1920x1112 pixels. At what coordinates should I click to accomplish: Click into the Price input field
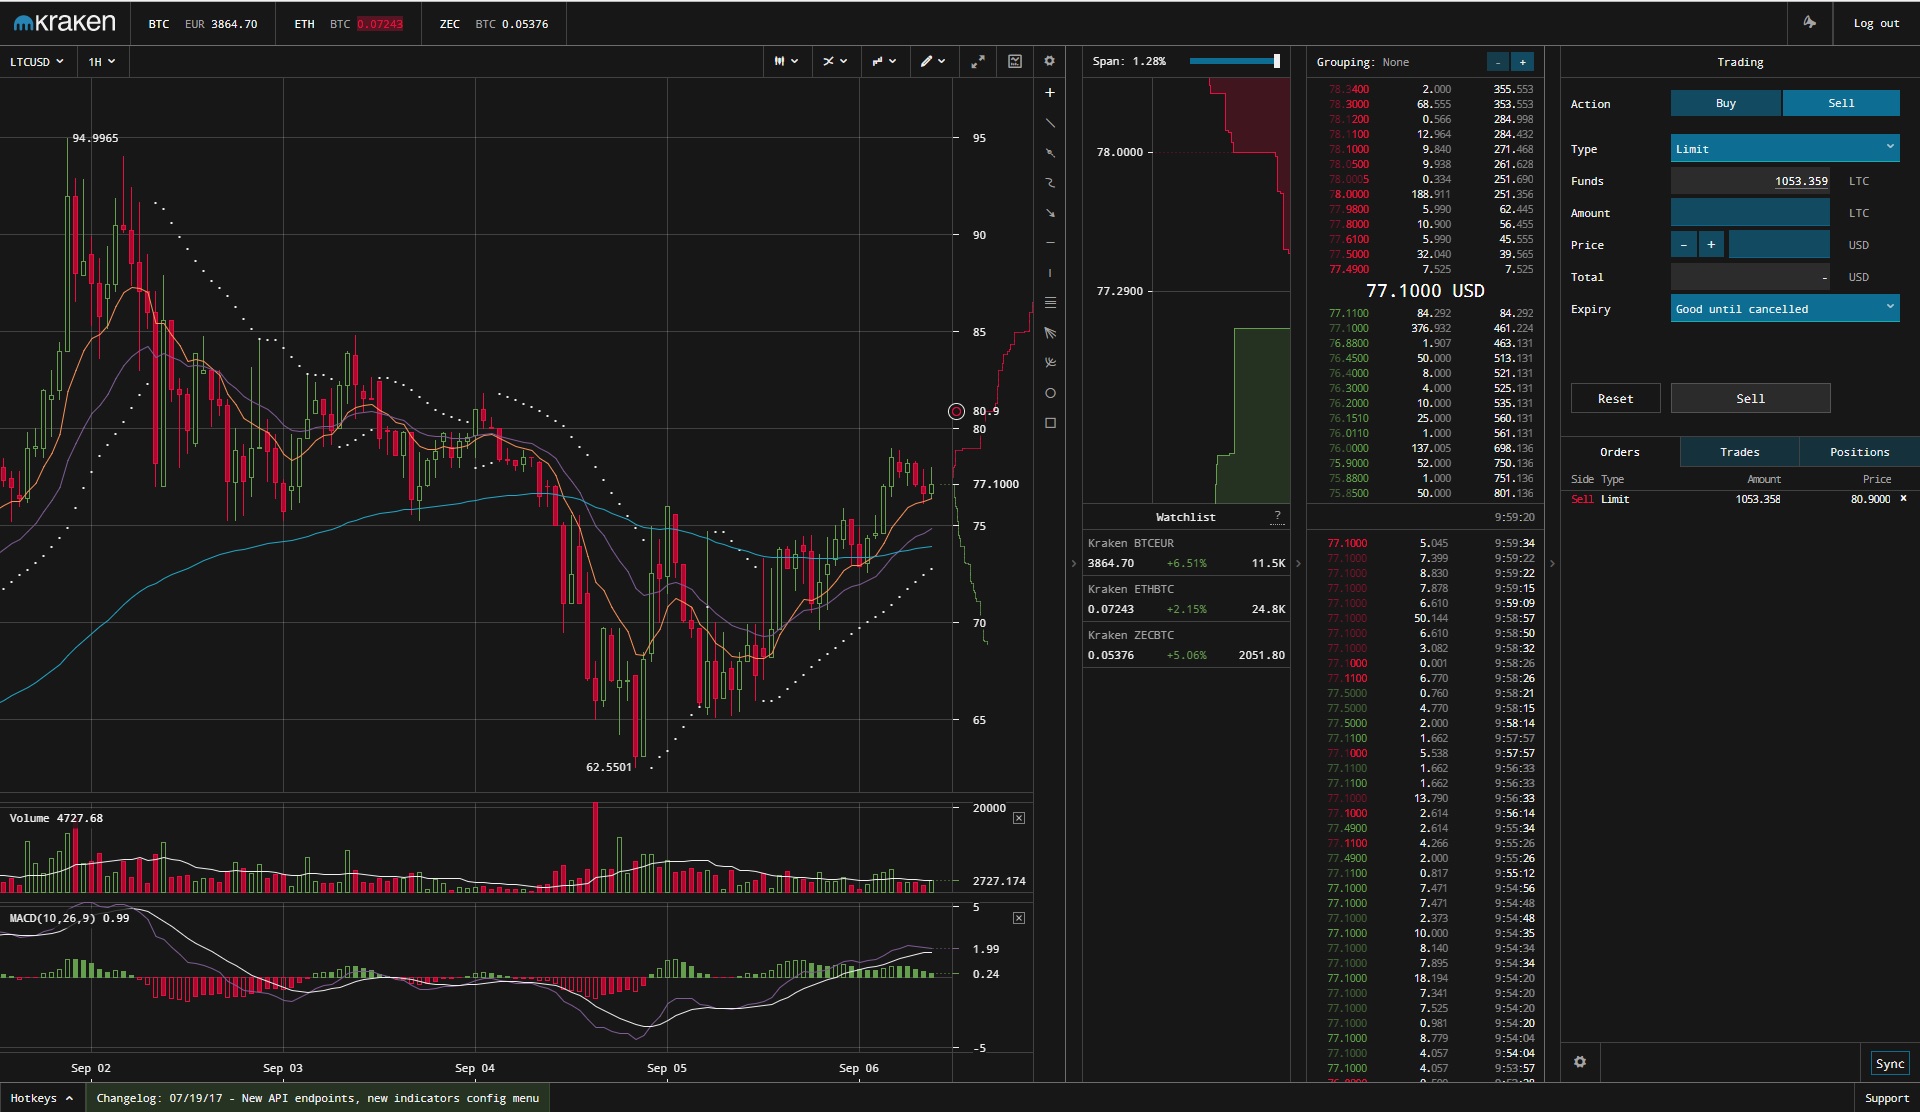[x=1779, y=245]
